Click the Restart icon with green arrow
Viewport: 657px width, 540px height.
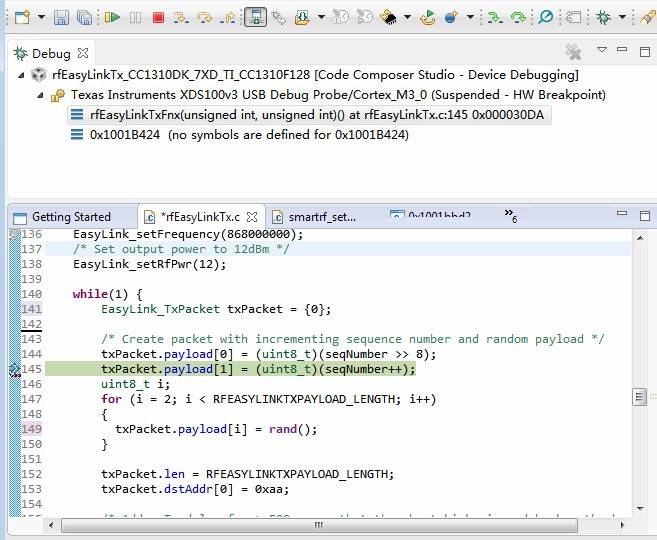coord(428,18)
